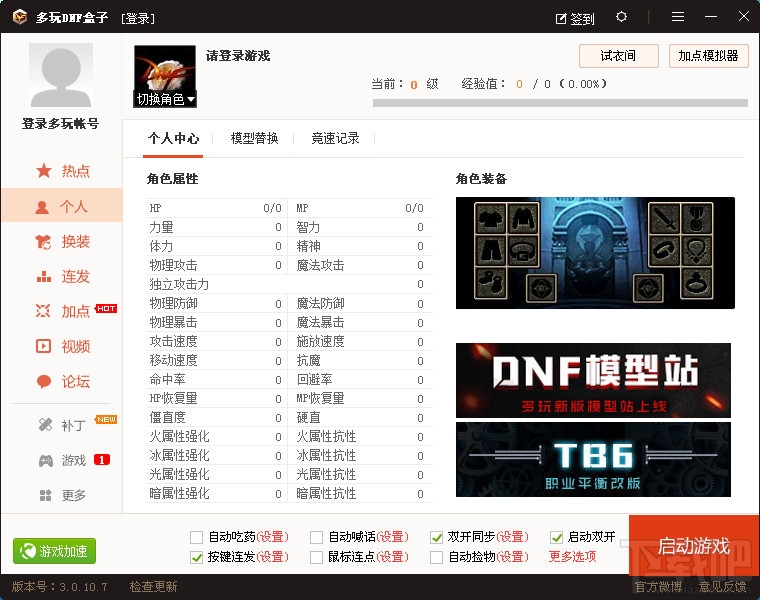The height and width of the screenshot is (600, 760).
Task: Click the 多玩DNF盒子 logo icon
Action: pyautogui.click(x=20, y=17)
